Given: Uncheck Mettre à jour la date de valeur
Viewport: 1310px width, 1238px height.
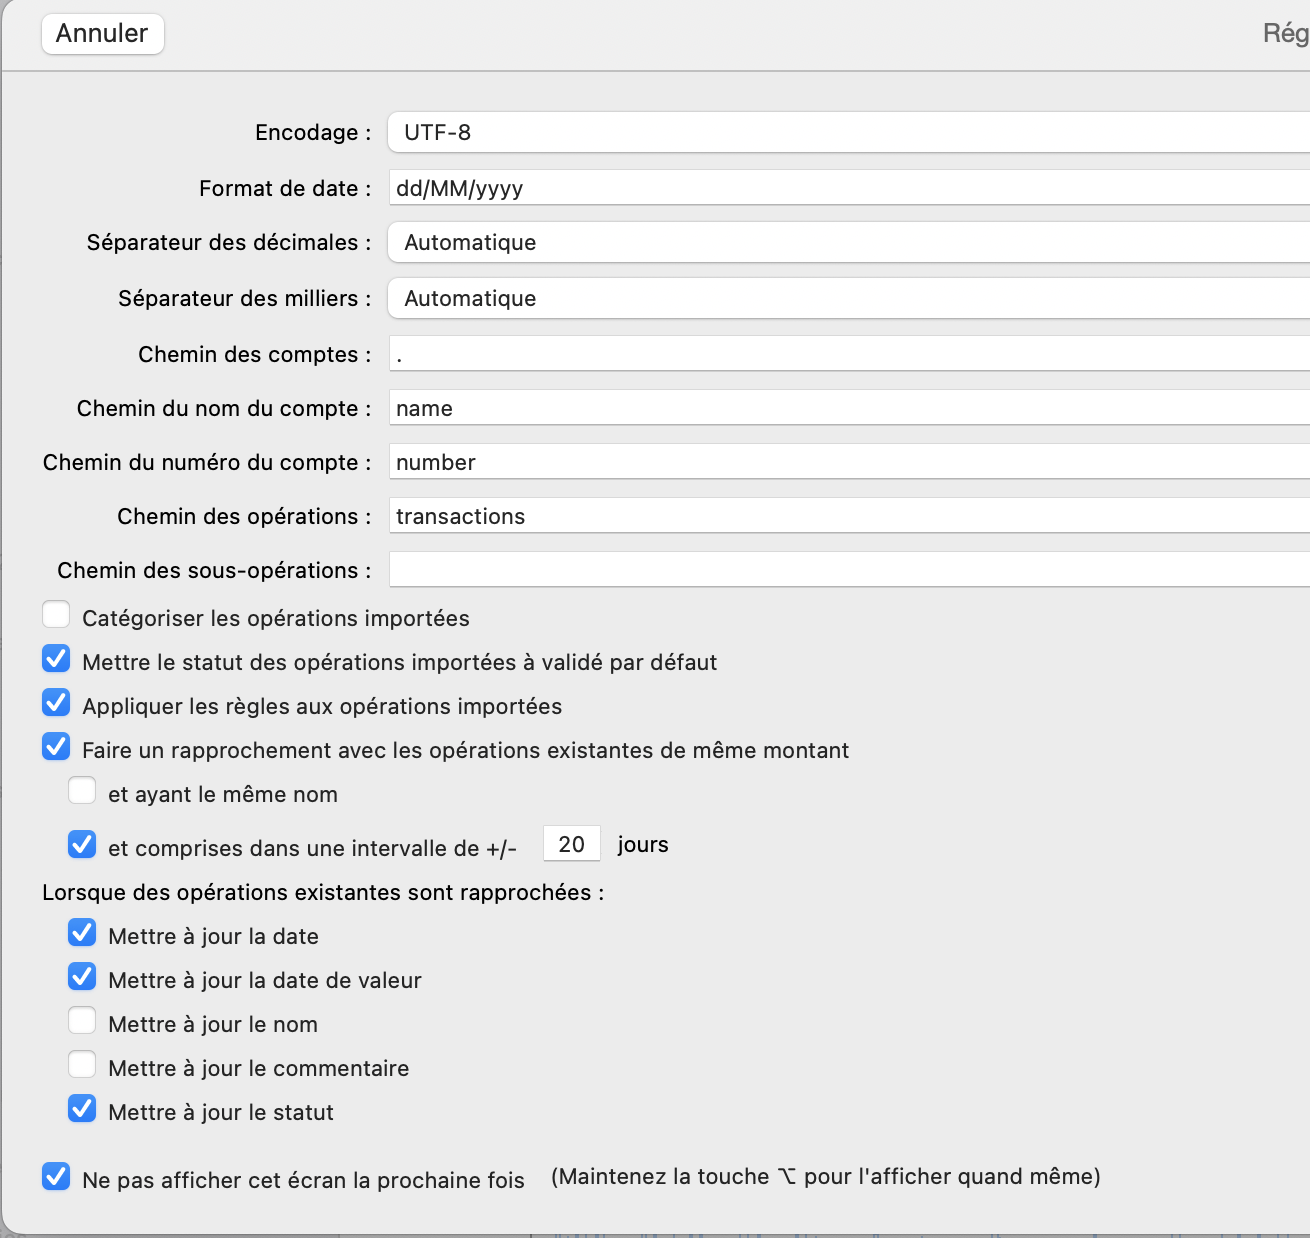Looking at the screenshot, I should [x=82, y=977].
